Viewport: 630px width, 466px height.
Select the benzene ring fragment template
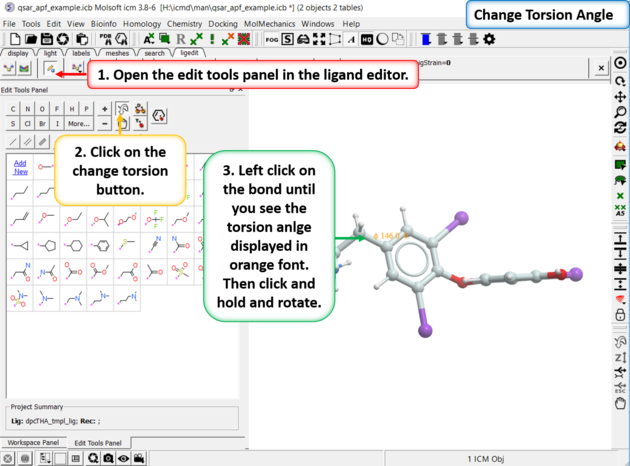[101, 245]
